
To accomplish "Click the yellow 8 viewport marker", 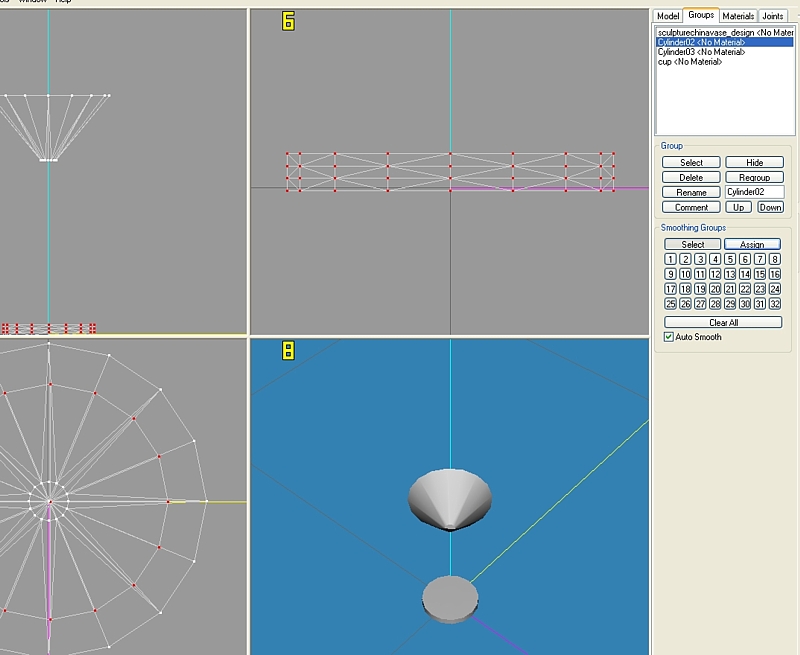I will (288, 350).
